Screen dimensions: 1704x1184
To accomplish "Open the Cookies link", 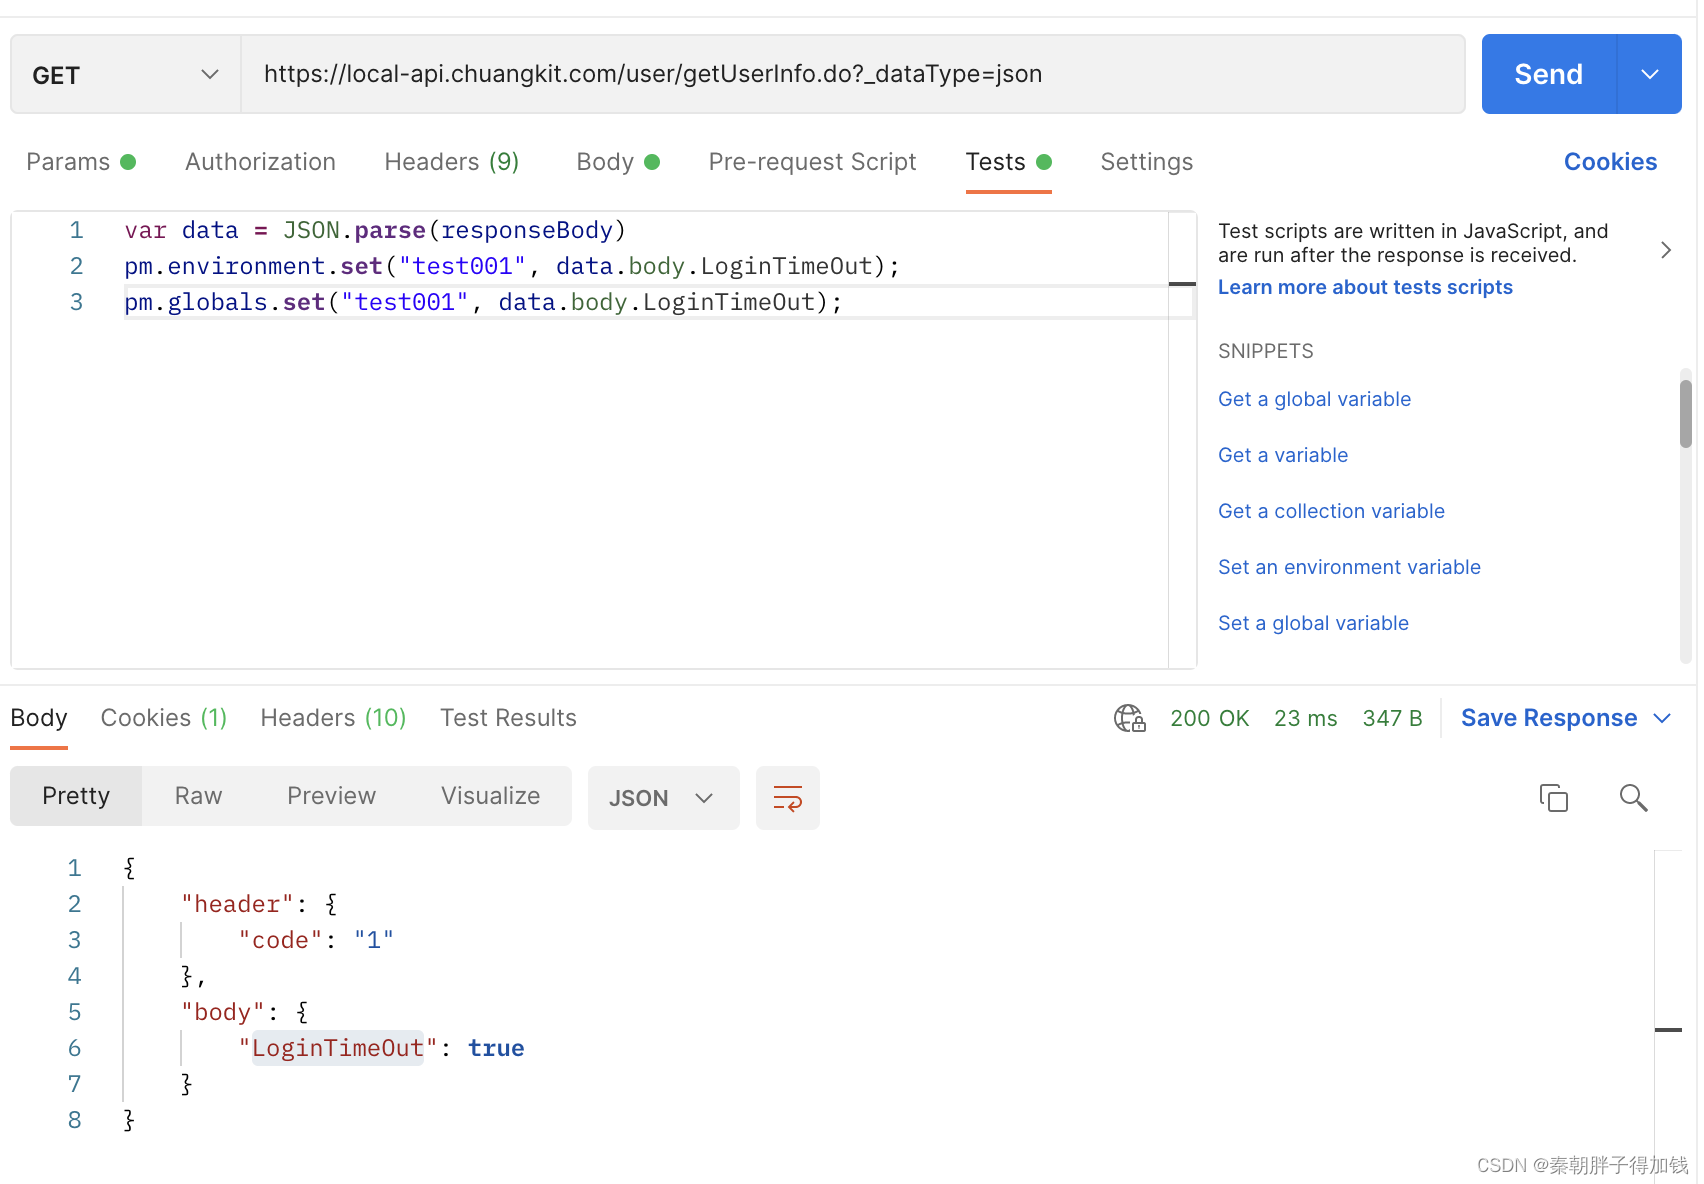I will point(1610,162).
